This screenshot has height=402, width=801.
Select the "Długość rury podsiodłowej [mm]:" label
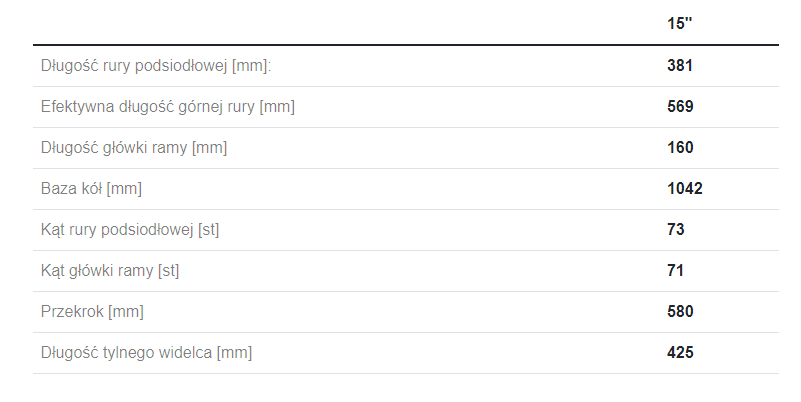click(156, 66)
